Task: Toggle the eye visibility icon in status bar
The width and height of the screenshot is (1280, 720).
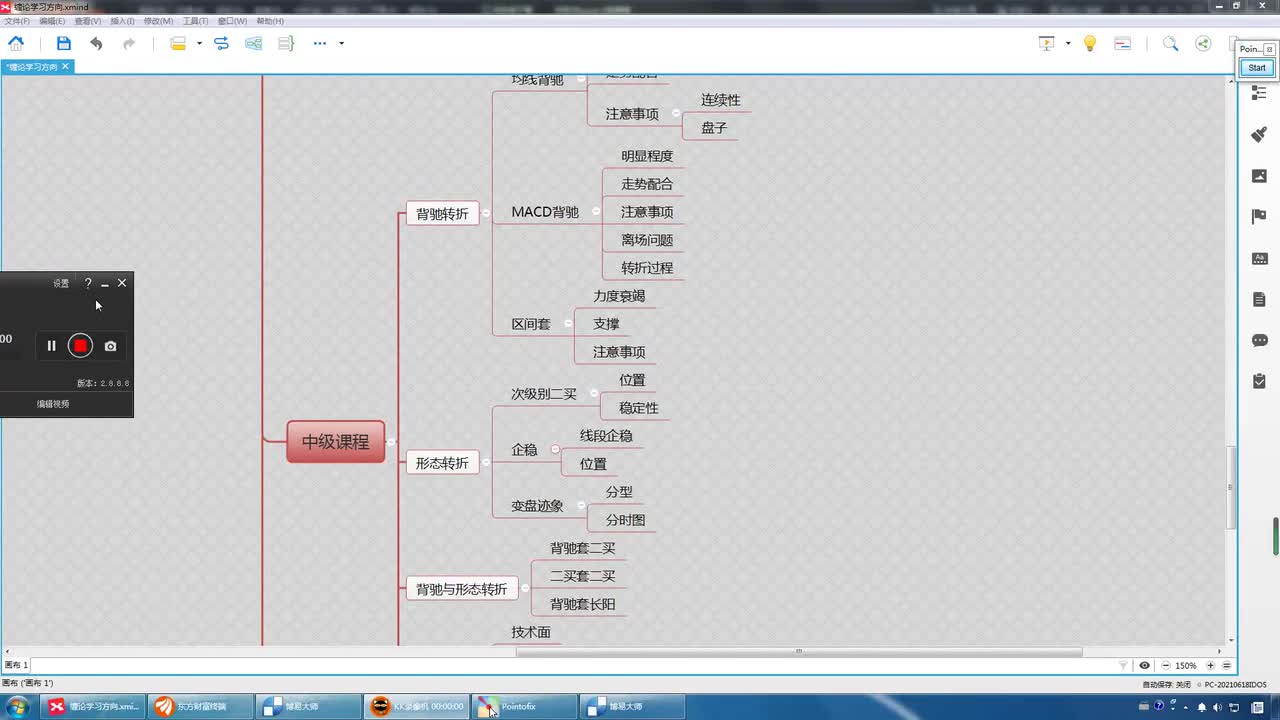Action: (x=1144, y=665)
